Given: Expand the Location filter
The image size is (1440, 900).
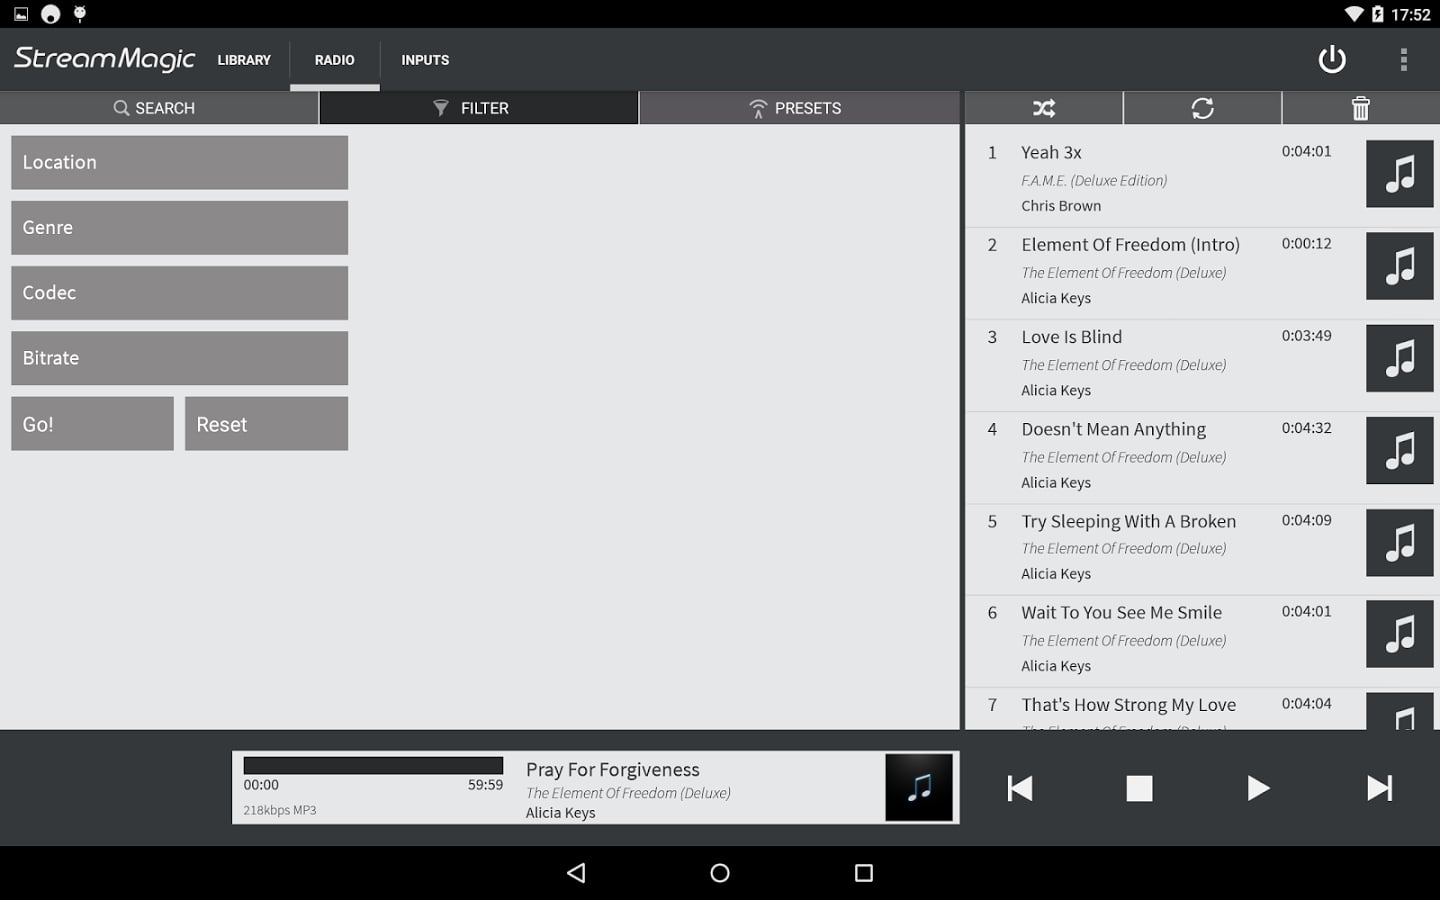Looking at the screenshot, I should [180, 162].
